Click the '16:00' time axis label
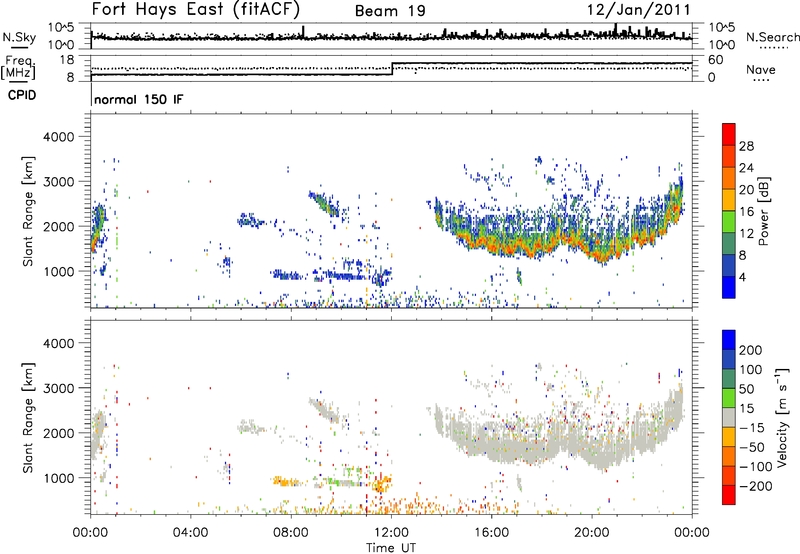Image resolution: width=800 pixels, height=554 pixels. click(x=491, y=533)
